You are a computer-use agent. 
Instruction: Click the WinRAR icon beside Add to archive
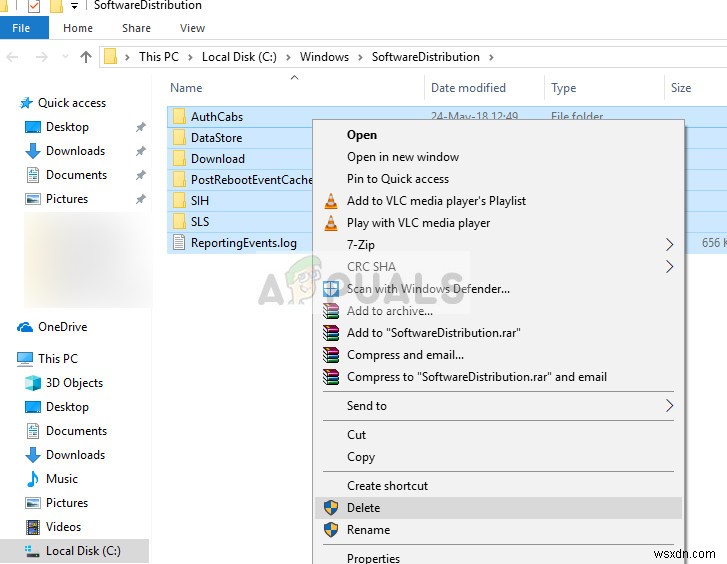[331, 311]
